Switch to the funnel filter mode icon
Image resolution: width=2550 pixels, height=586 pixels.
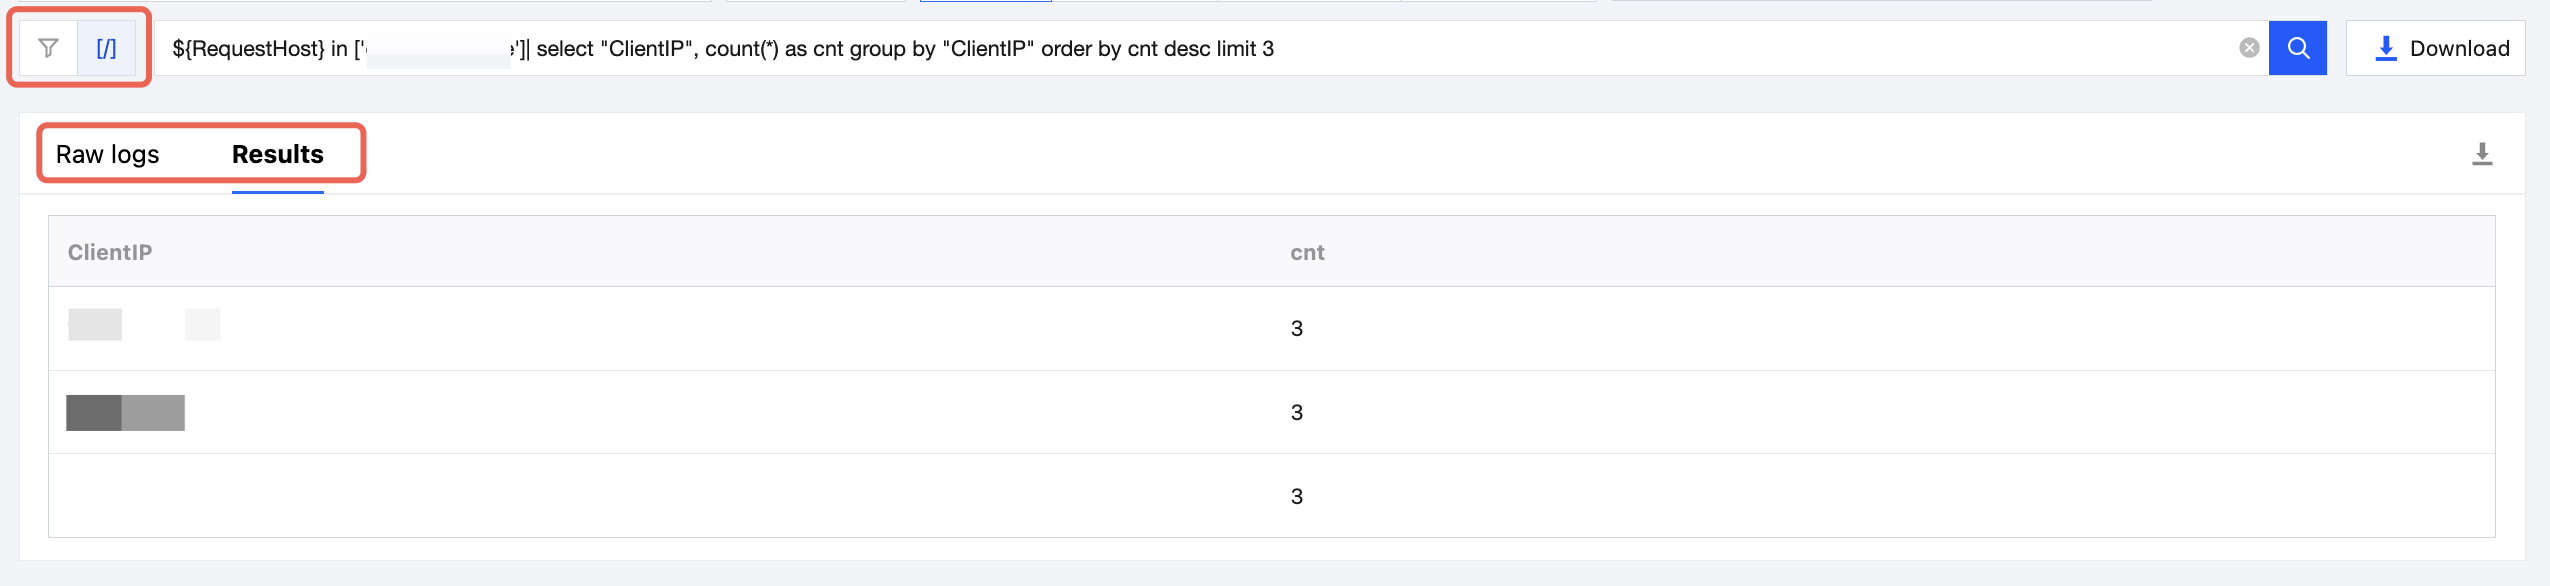point(48,48)
